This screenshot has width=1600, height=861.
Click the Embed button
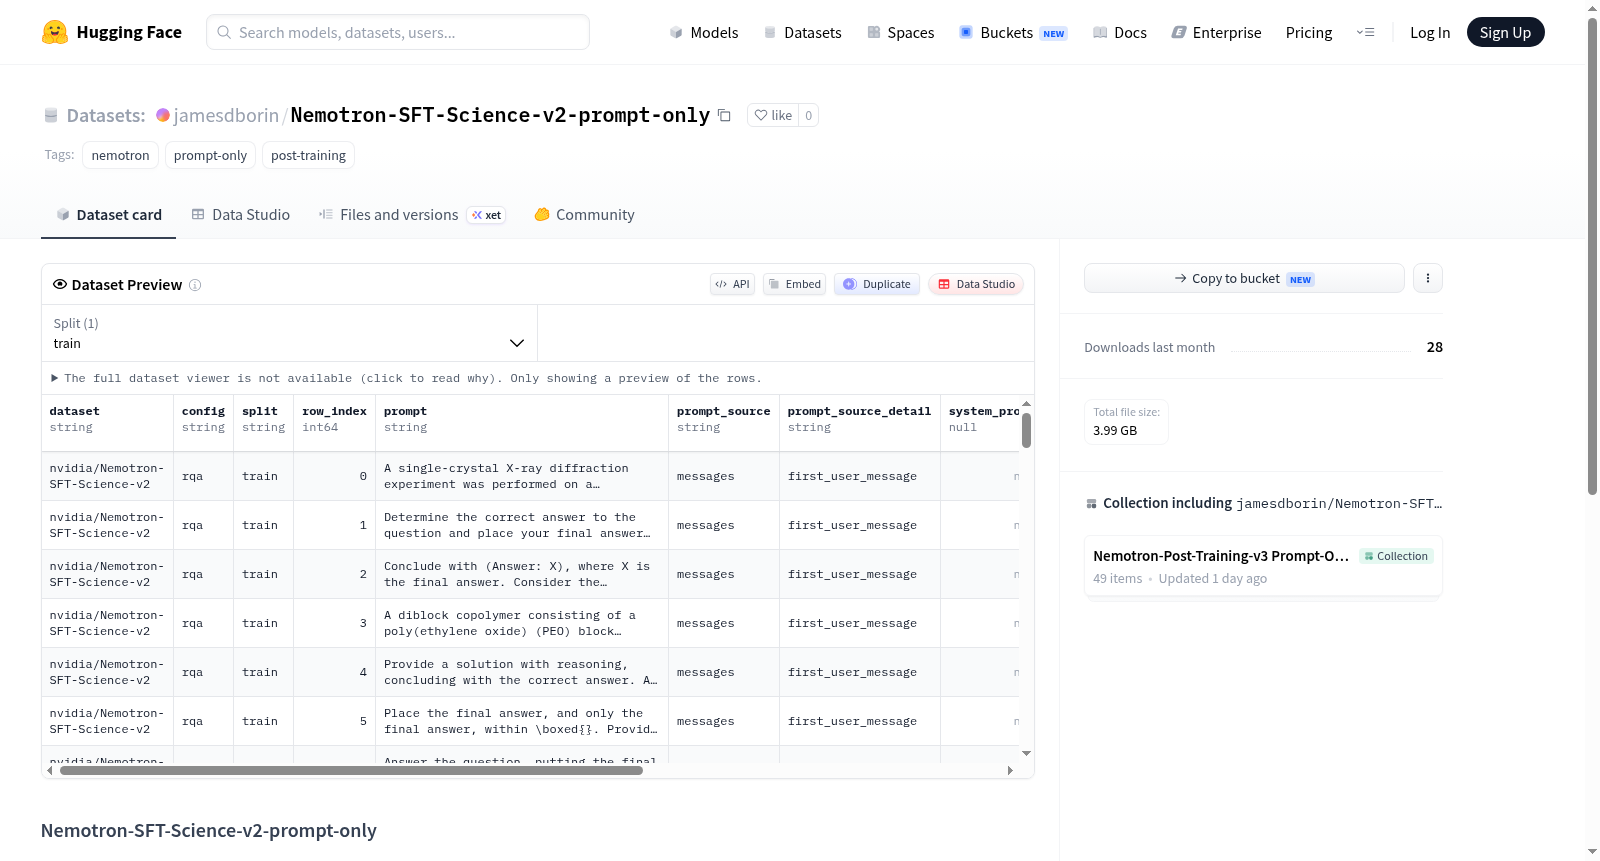[x=795, y=284]
